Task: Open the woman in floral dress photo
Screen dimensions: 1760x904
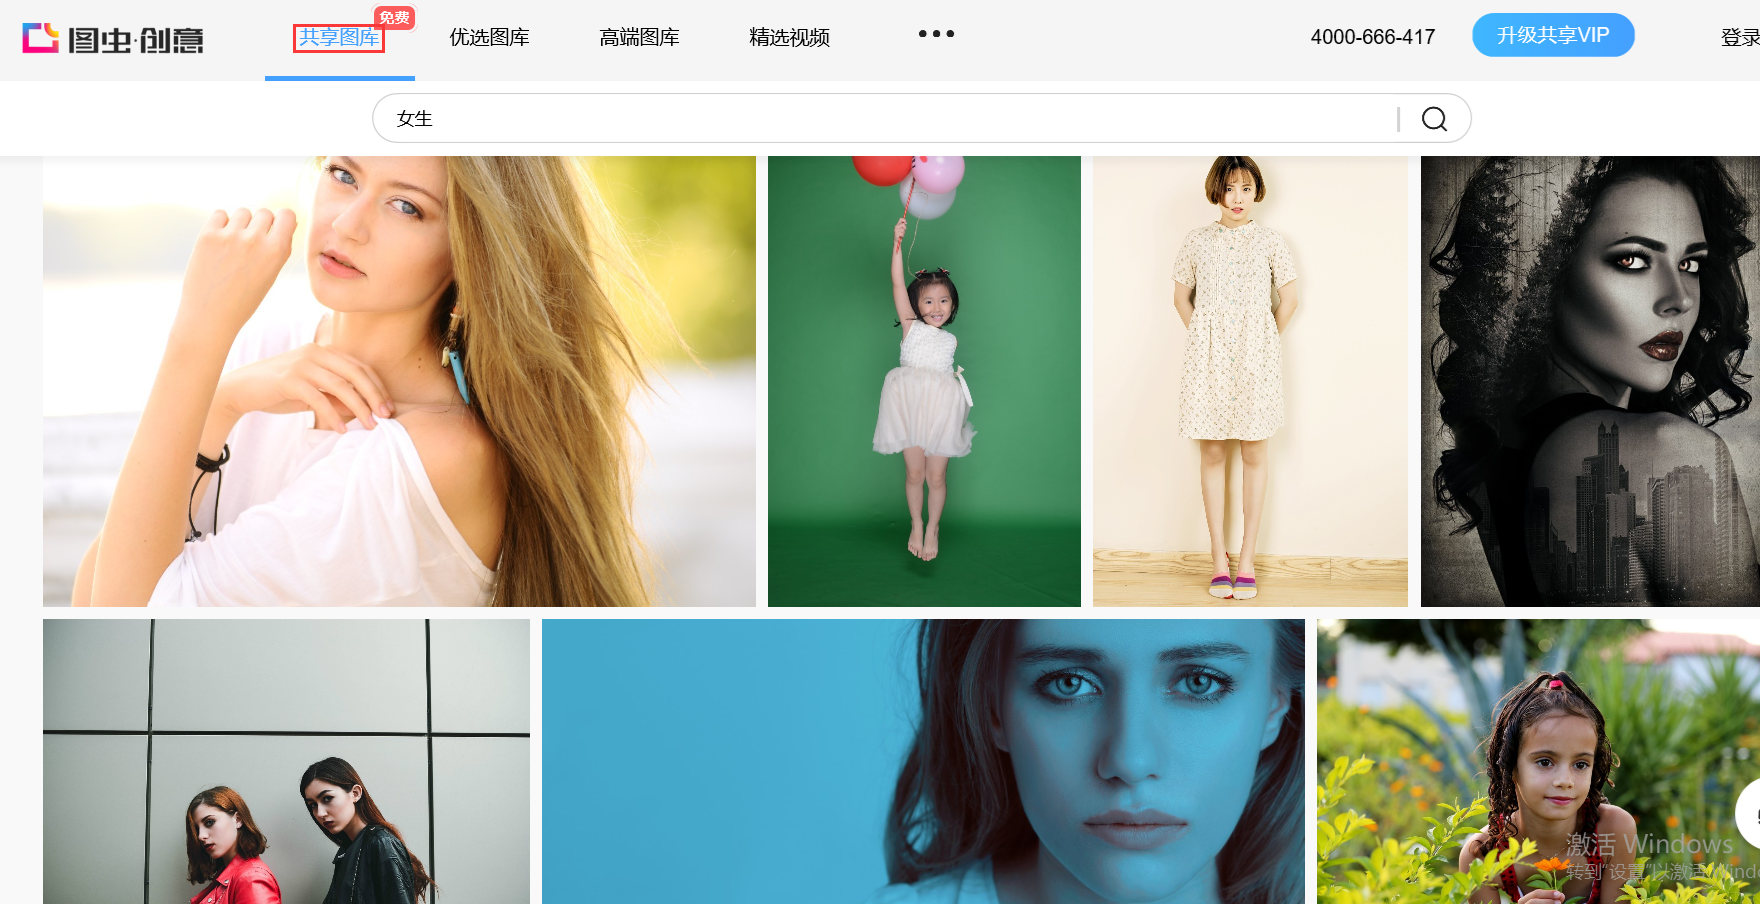Action: (x=1250, y=381)
